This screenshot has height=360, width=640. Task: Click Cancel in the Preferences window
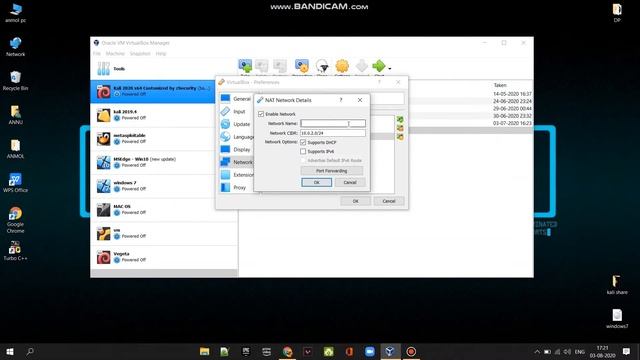coord(389,201)
